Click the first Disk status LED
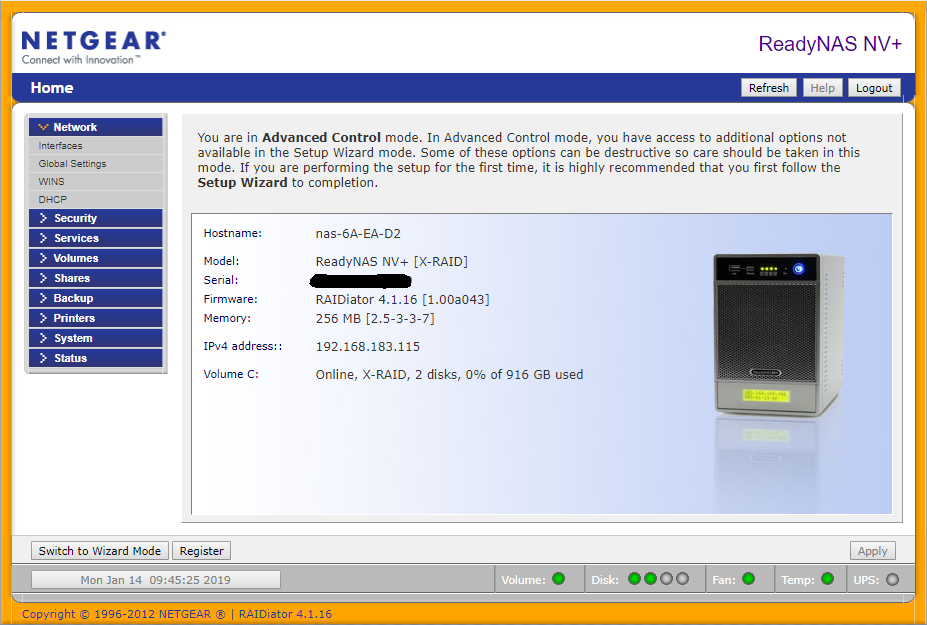The height and width of the screenshot is (625, 927). [x=634, y=579]
